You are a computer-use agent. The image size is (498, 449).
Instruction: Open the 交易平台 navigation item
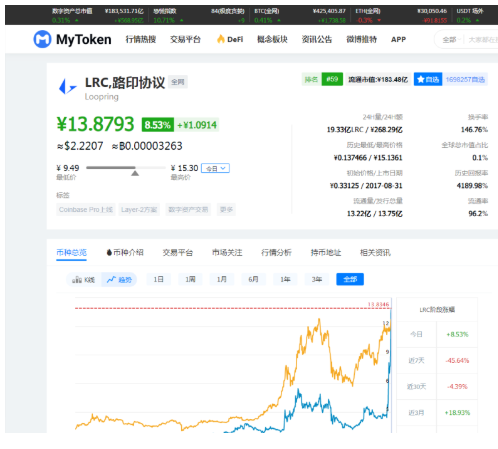coord(185,39)
